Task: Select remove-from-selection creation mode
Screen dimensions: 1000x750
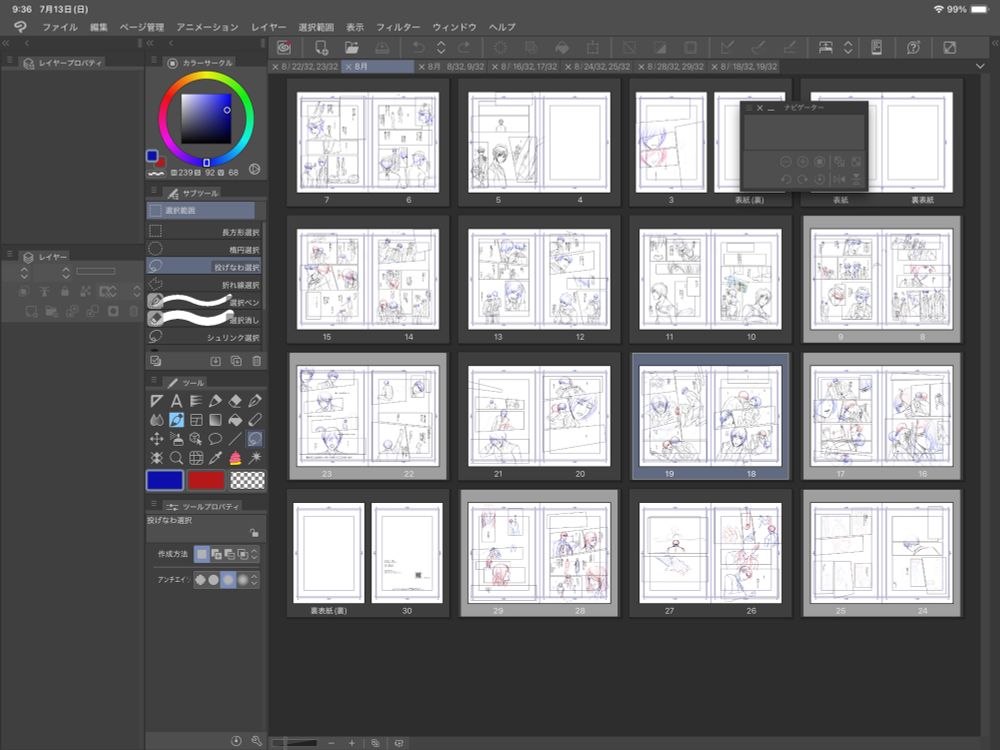Action: (230, 554)
